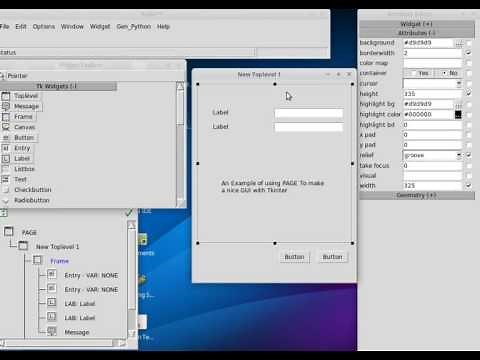Image resolution: width=480 pixels, height=360 pixels.
Task: Toggle the borderwidth attribute checkbox
Action: pyautogui.click(x=469, y=53)
